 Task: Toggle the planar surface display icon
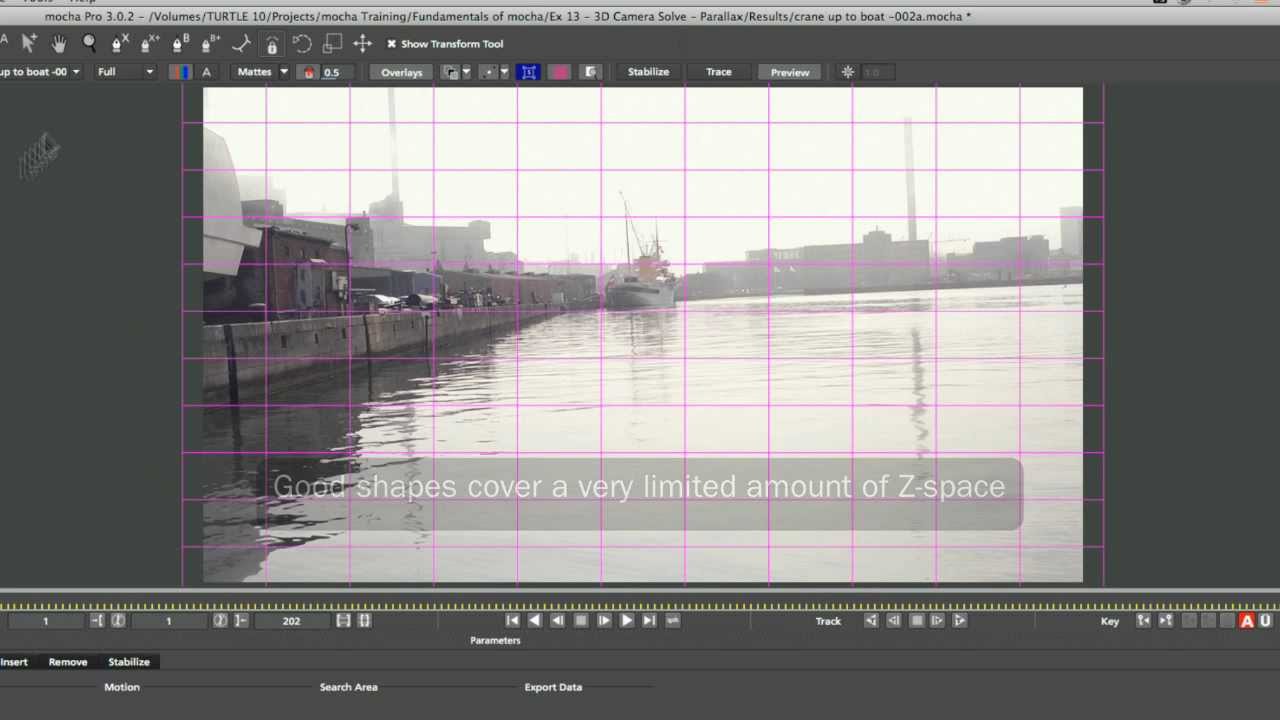(x=529, y=72)
